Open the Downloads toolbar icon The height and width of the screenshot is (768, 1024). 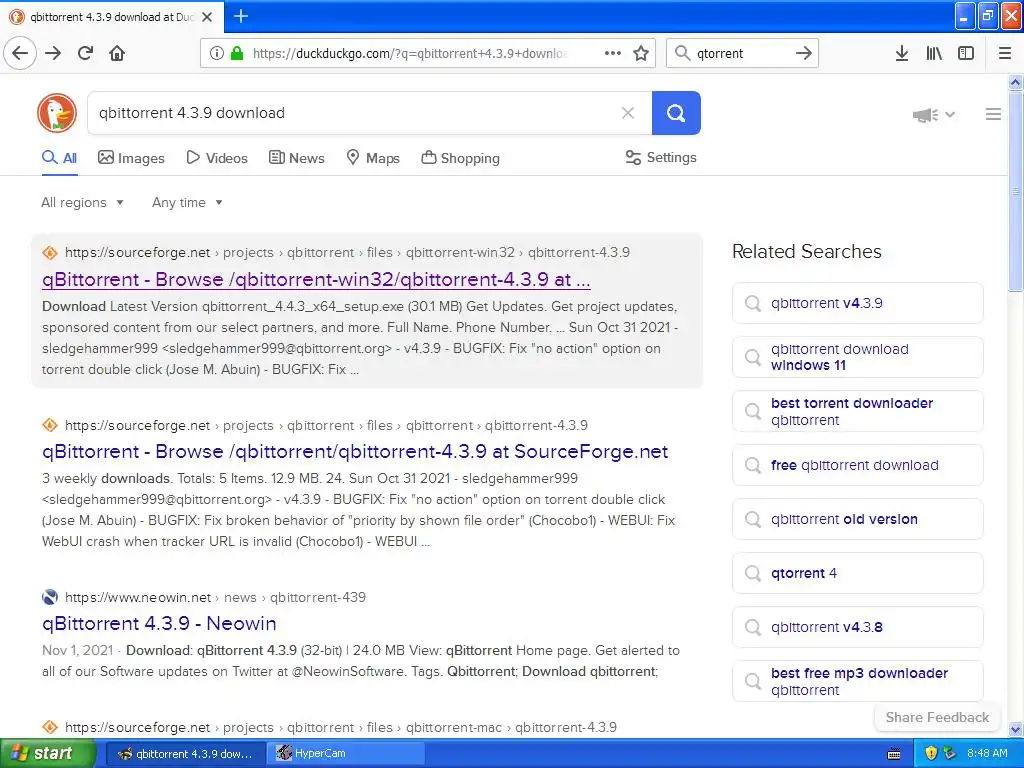click(901, 53)
